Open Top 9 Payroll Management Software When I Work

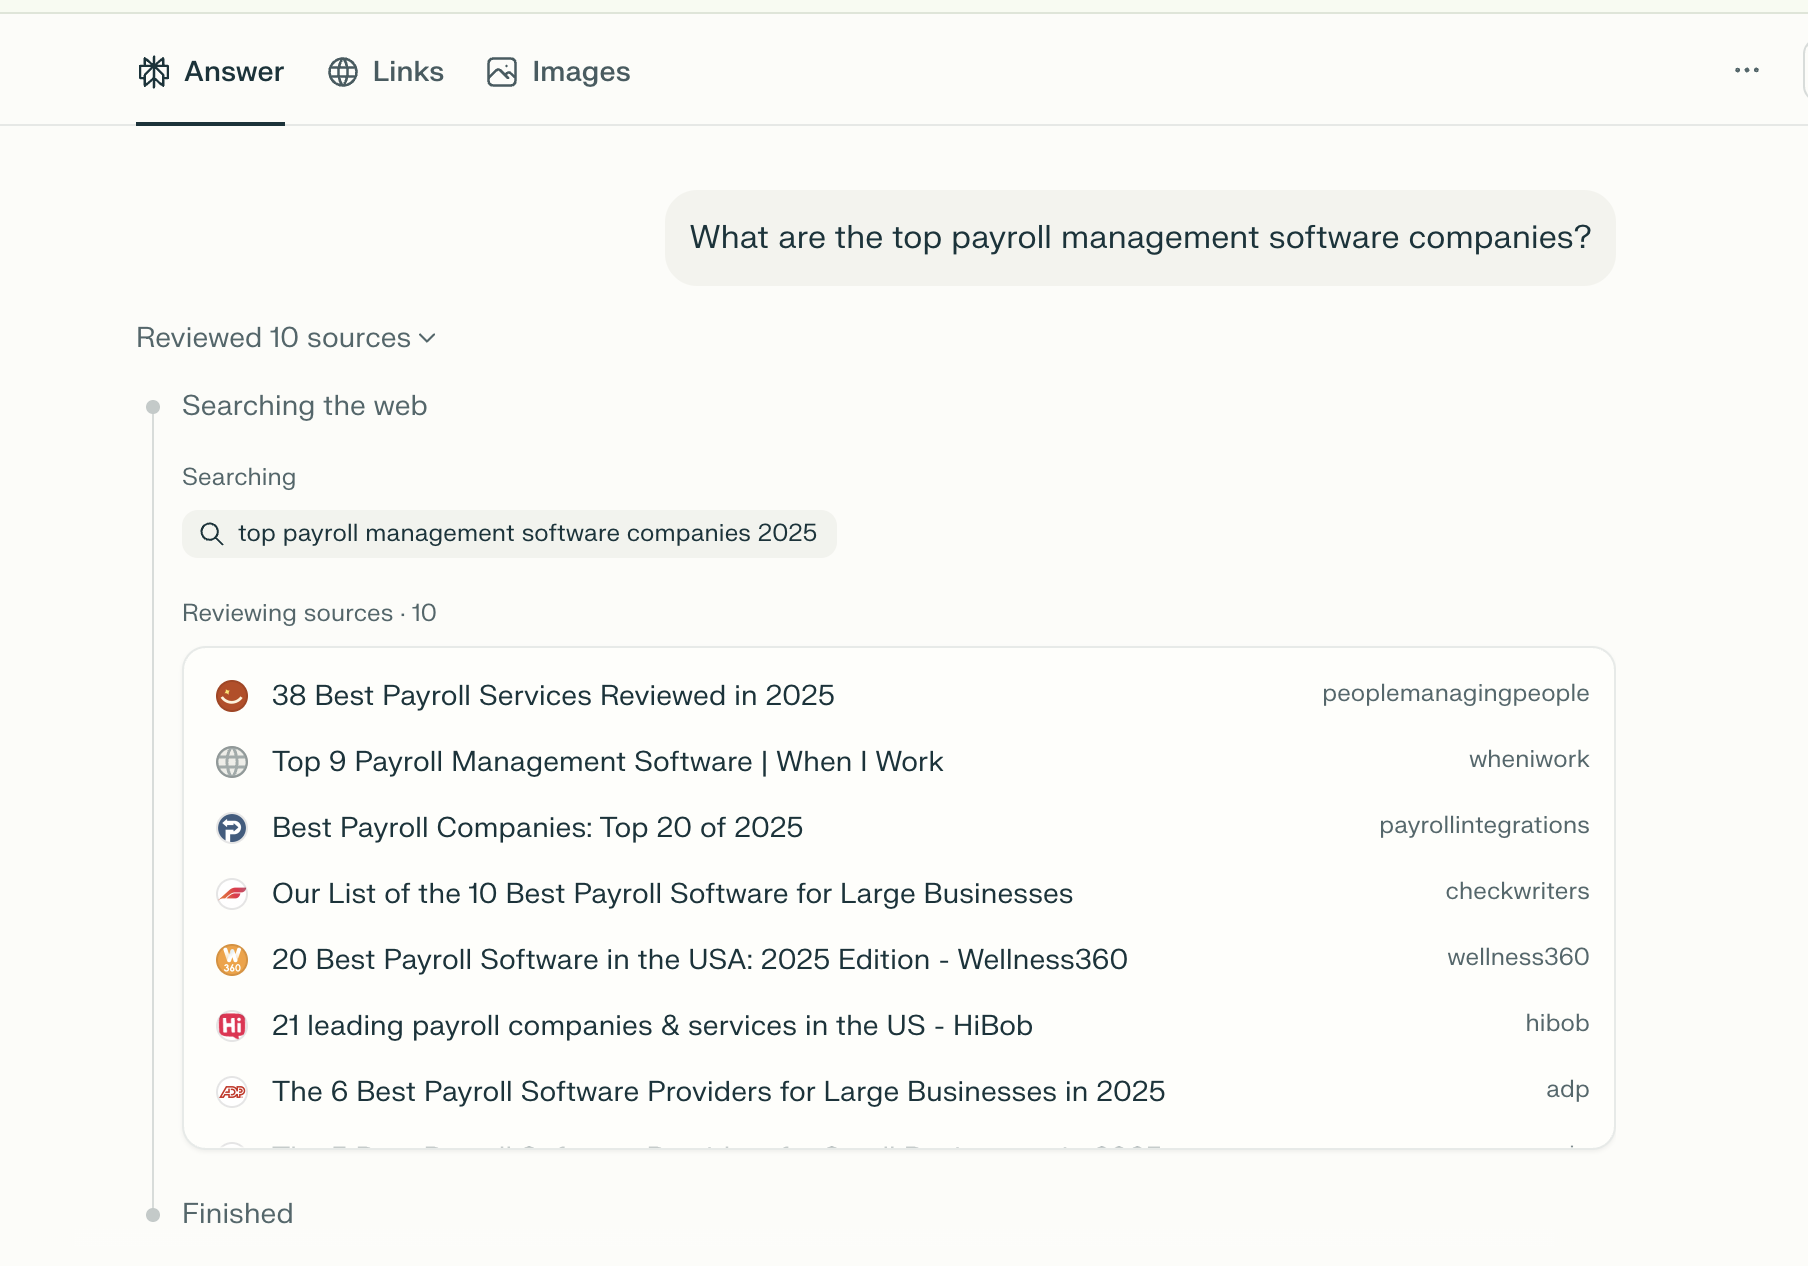point(607,761)
